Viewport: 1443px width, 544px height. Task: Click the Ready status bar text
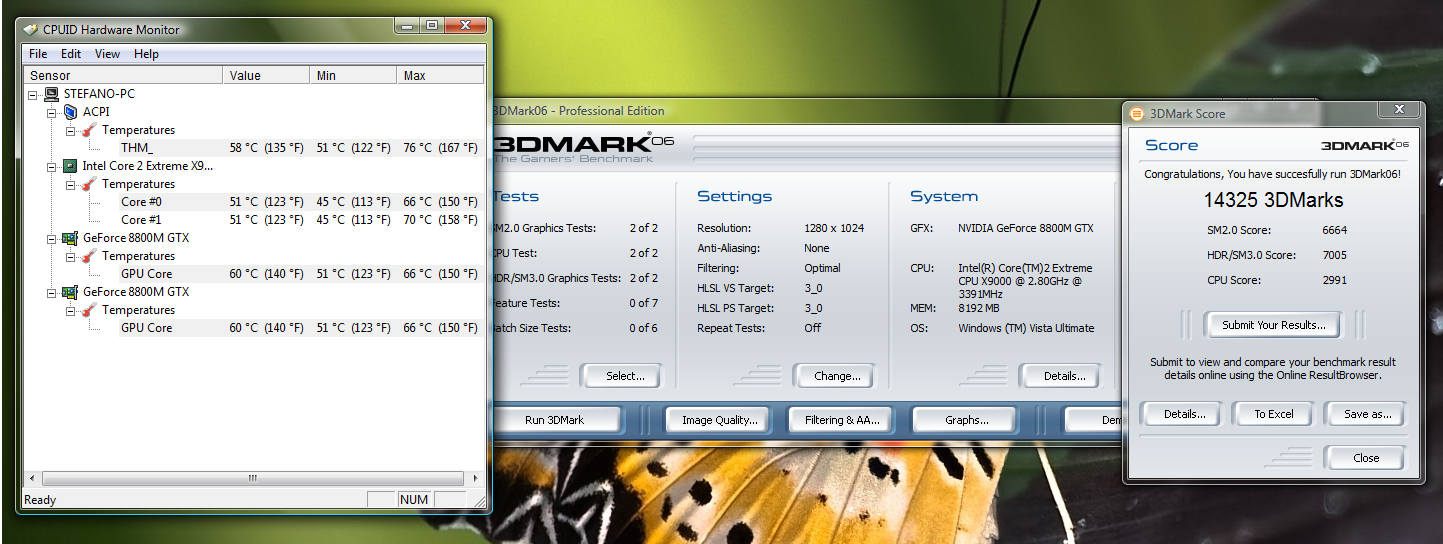tap(40, 500)
